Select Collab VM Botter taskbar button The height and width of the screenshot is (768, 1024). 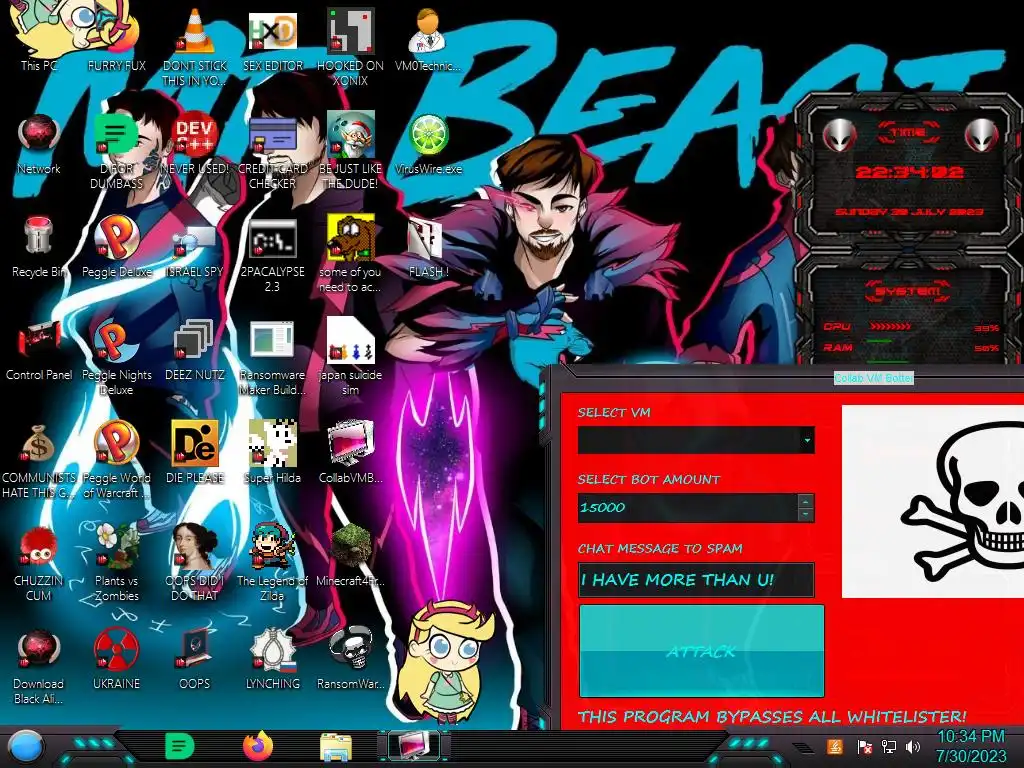pyautogui.click(x=414, y=746)
